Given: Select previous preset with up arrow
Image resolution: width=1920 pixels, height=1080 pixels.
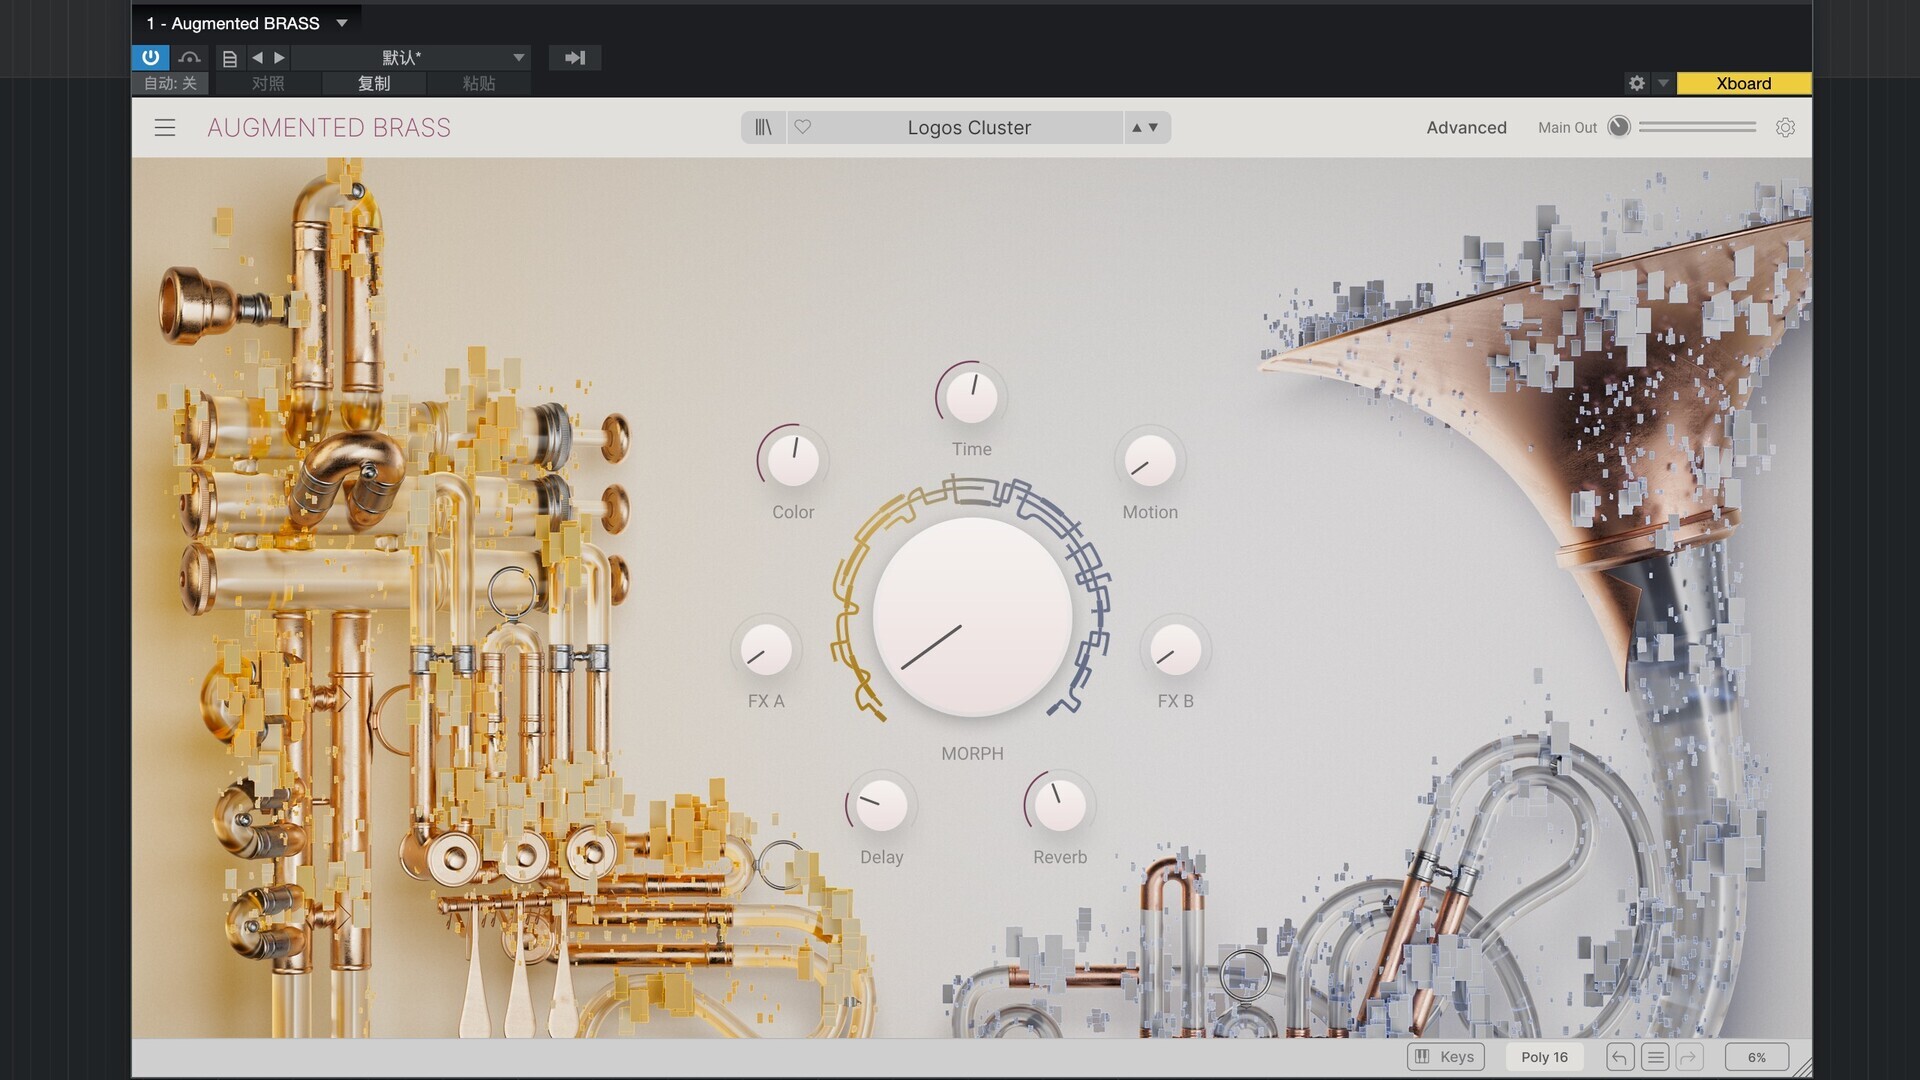Looking at the screenshot, I should 1136,127.
